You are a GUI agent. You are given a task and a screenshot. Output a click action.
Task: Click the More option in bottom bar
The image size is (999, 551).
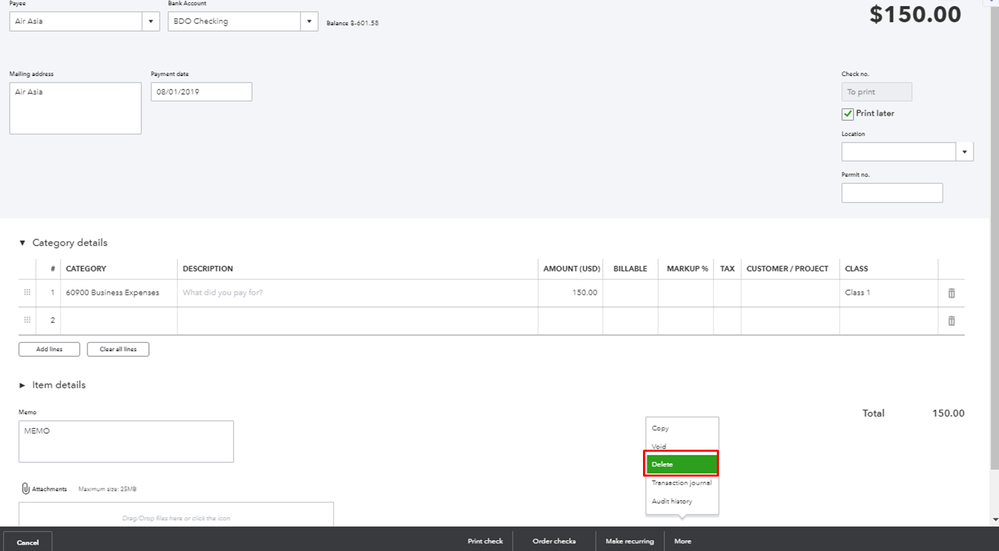pos(682,541)
